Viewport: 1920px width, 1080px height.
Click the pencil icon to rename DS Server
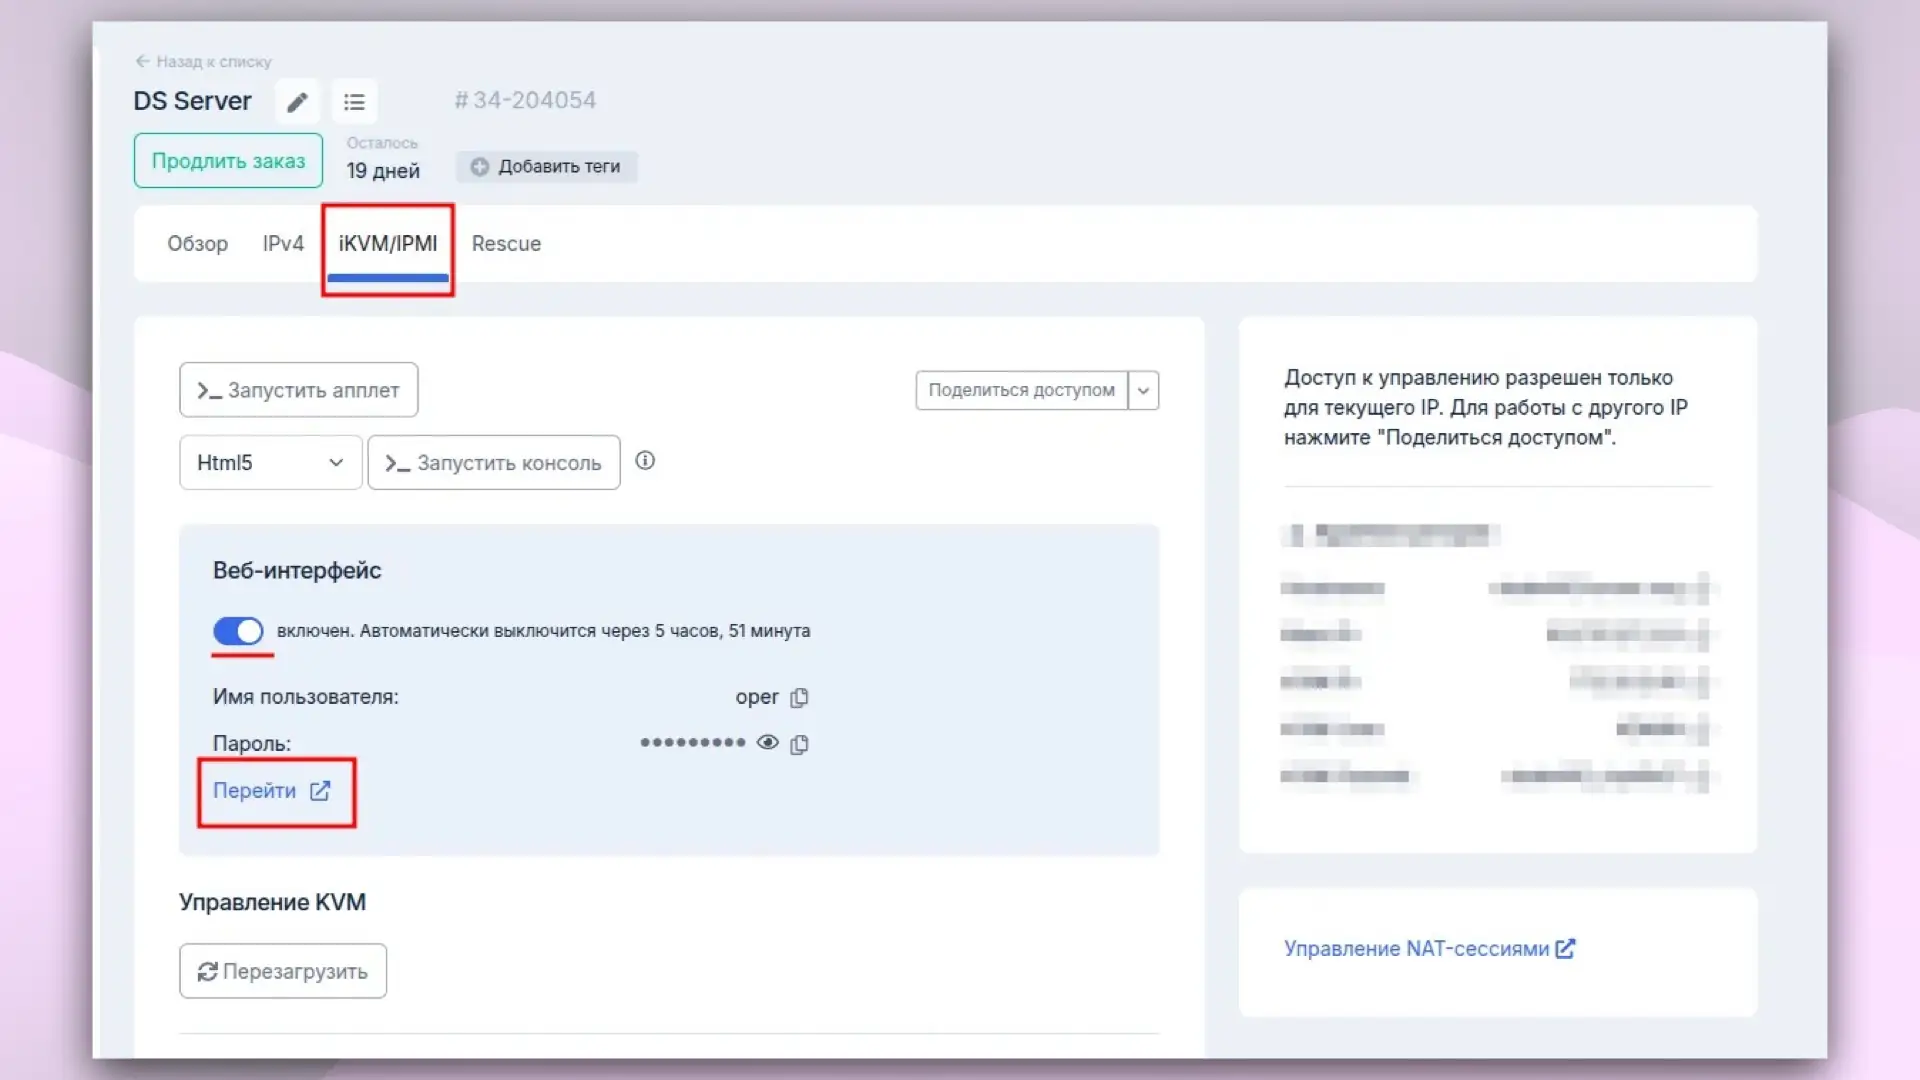coord(297,101)
